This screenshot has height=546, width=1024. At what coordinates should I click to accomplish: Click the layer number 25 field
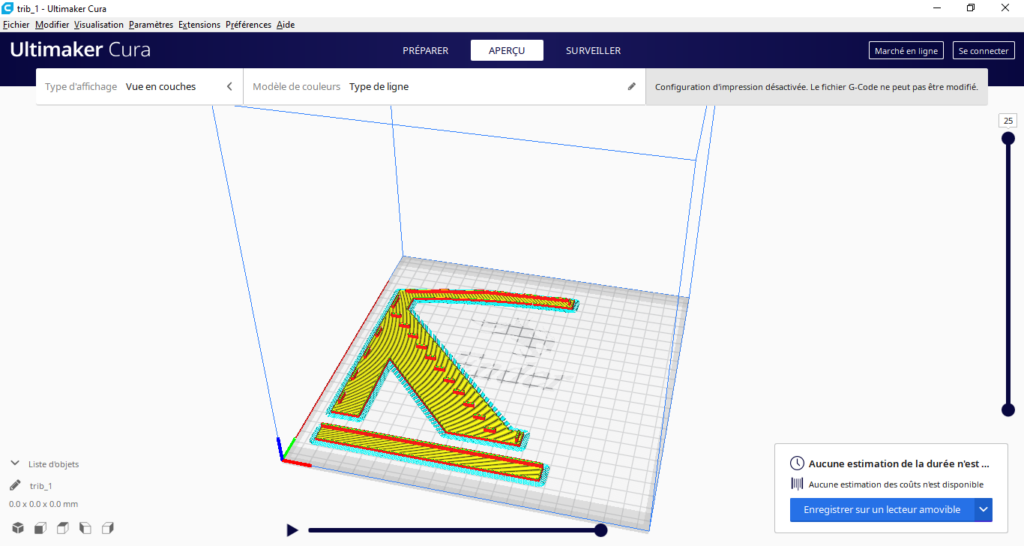[x=1007, y=120]
